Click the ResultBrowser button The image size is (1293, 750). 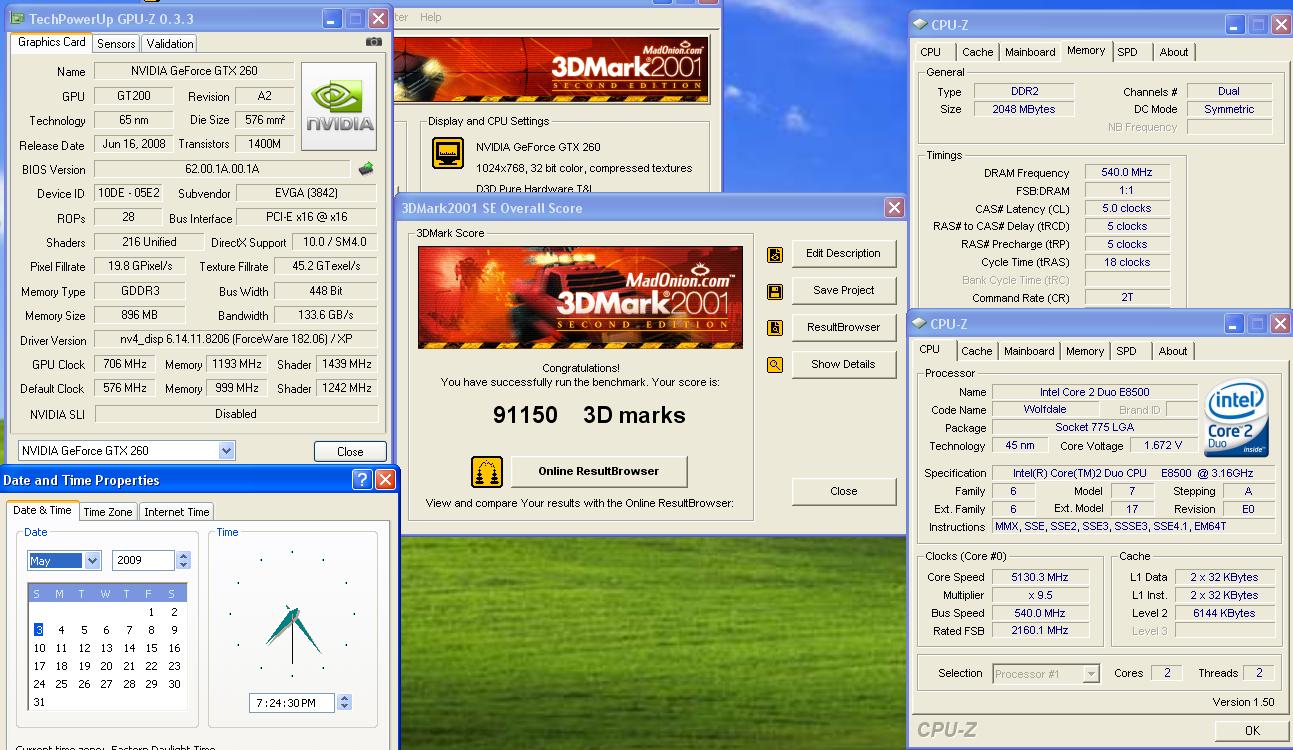[x=843, y=328]
